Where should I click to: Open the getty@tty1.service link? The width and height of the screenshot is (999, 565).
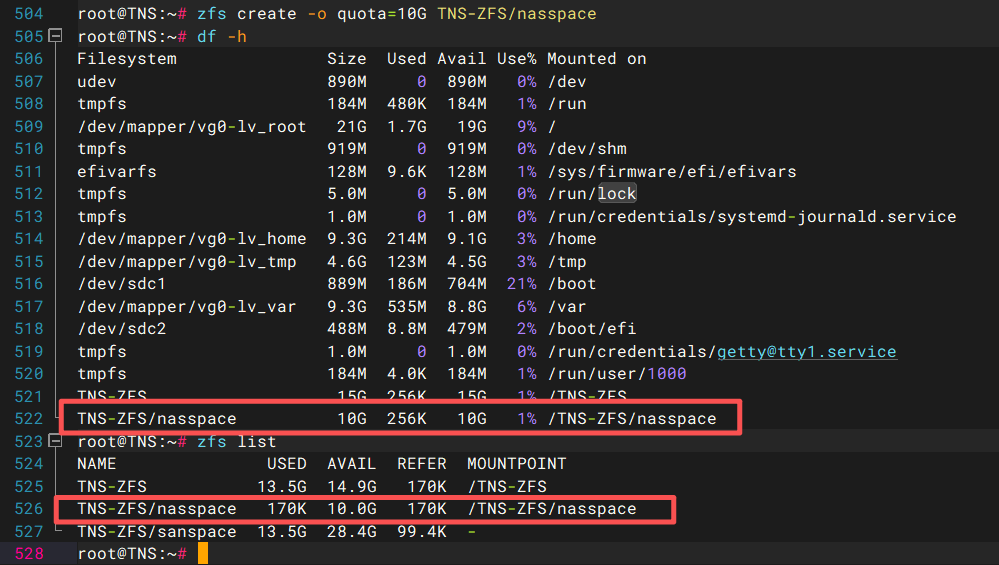click(x=806, y=351)
